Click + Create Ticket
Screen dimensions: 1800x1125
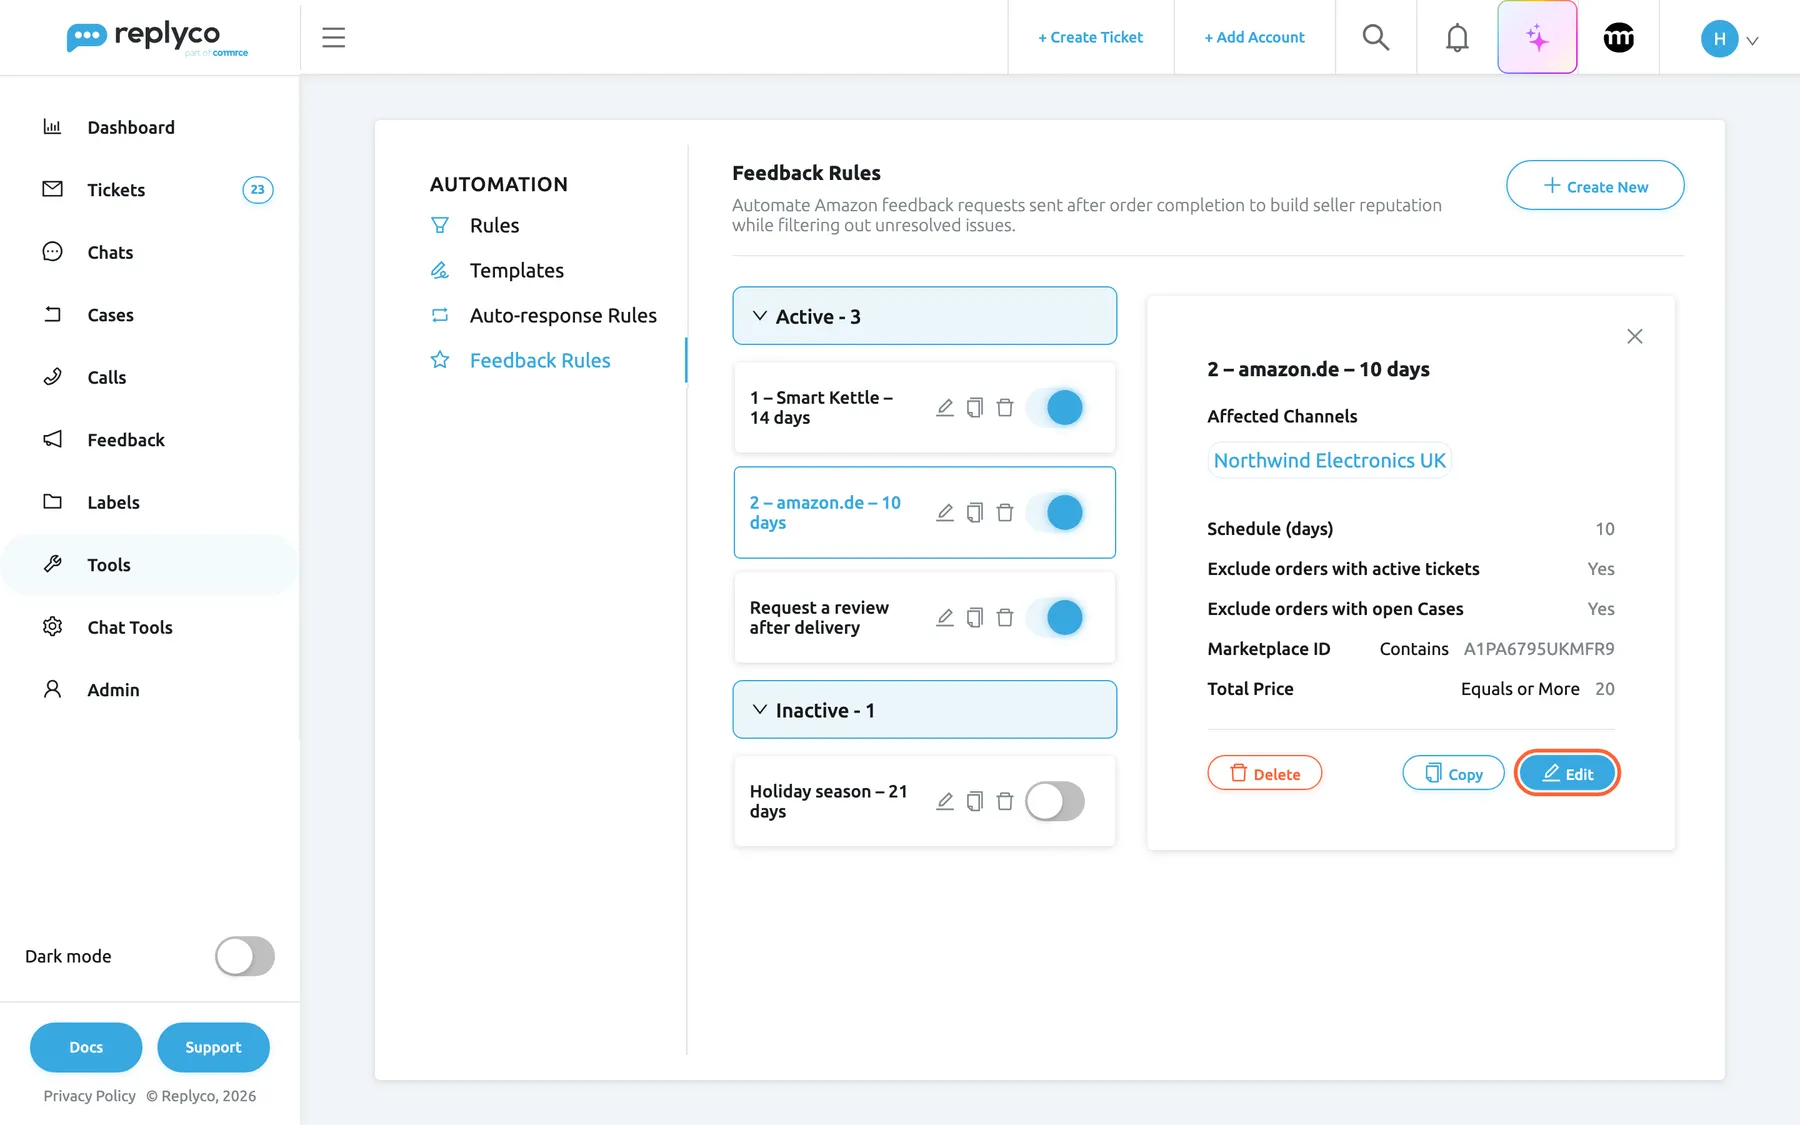(x=1090, y=37)
